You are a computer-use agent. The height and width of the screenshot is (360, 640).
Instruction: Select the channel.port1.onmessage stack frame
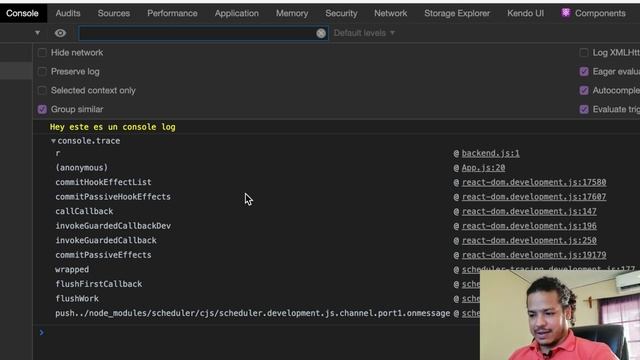click(x=253, y=313)
